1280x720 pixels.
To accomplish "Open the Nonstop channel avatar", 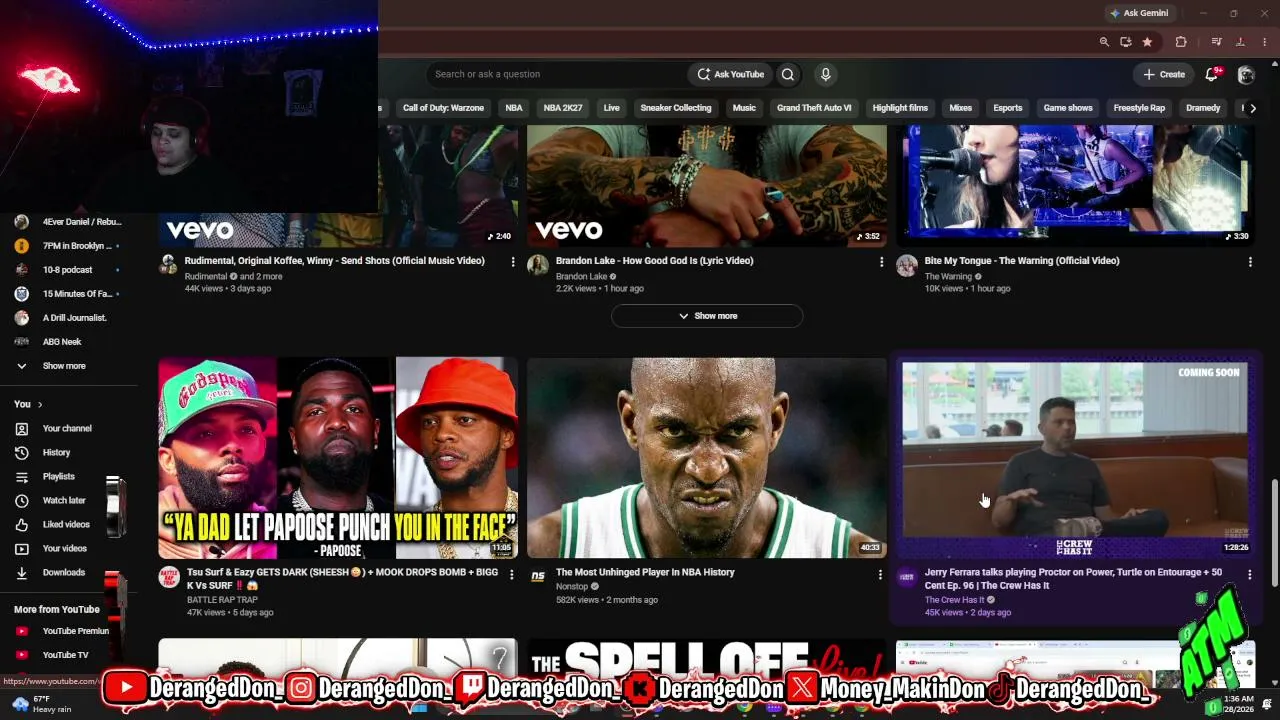I will pyautogui.click(x=538, y=576).
